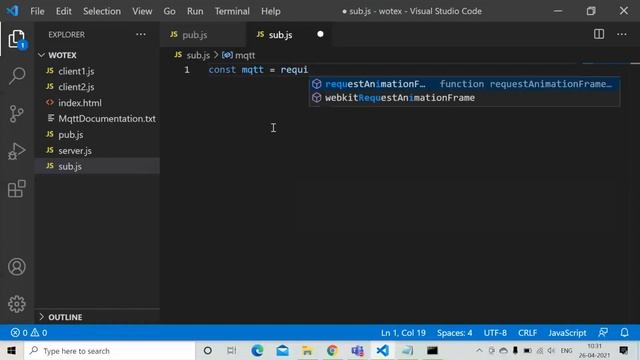640x360 pixels.
Task: Open the Manage gear icon
Action: point(17,304)
